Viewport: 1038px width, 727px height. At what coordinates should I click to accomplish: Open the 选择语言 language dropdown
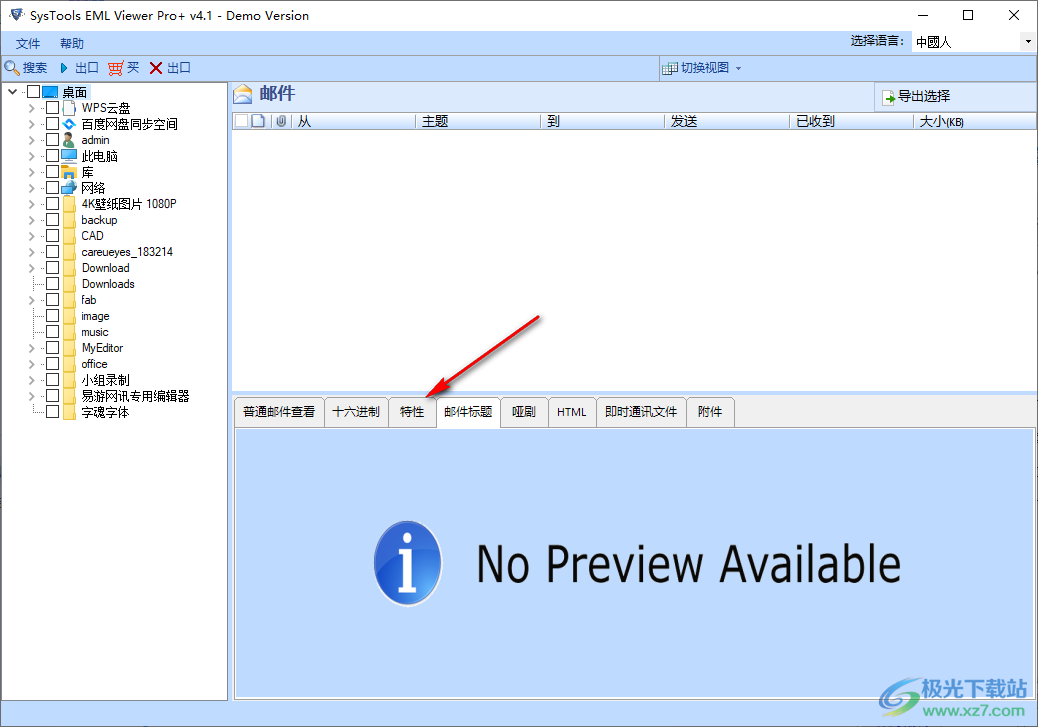(x=1029, y=41)
